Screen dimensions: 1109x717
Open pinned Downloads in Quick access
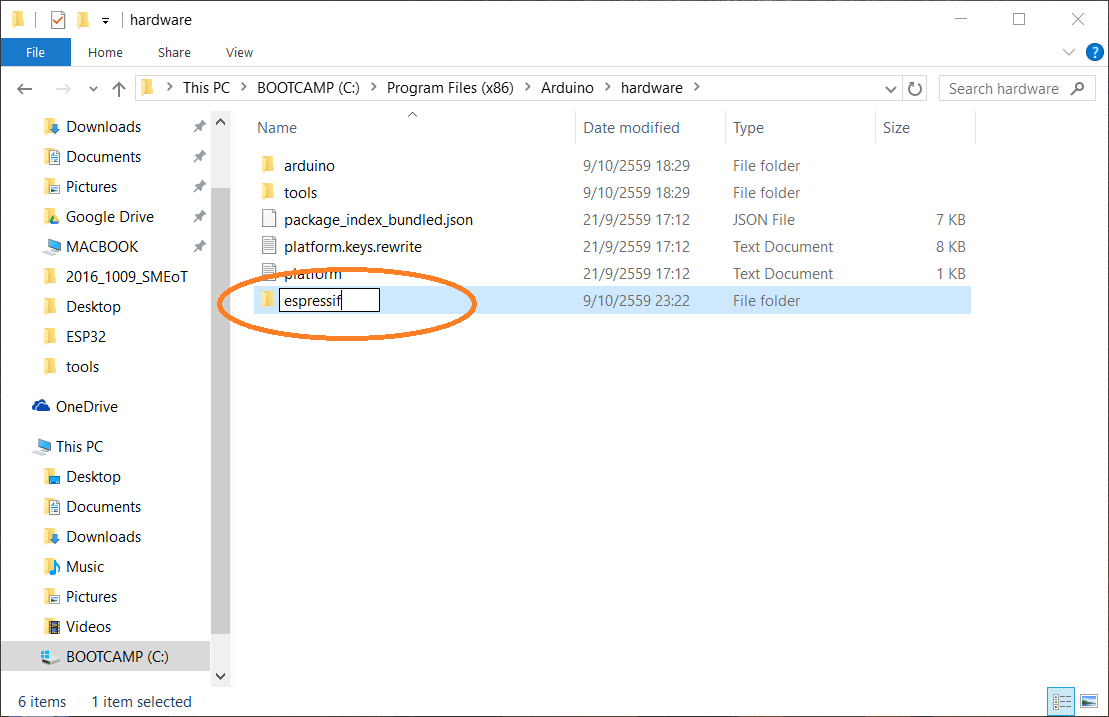(103, 127)
